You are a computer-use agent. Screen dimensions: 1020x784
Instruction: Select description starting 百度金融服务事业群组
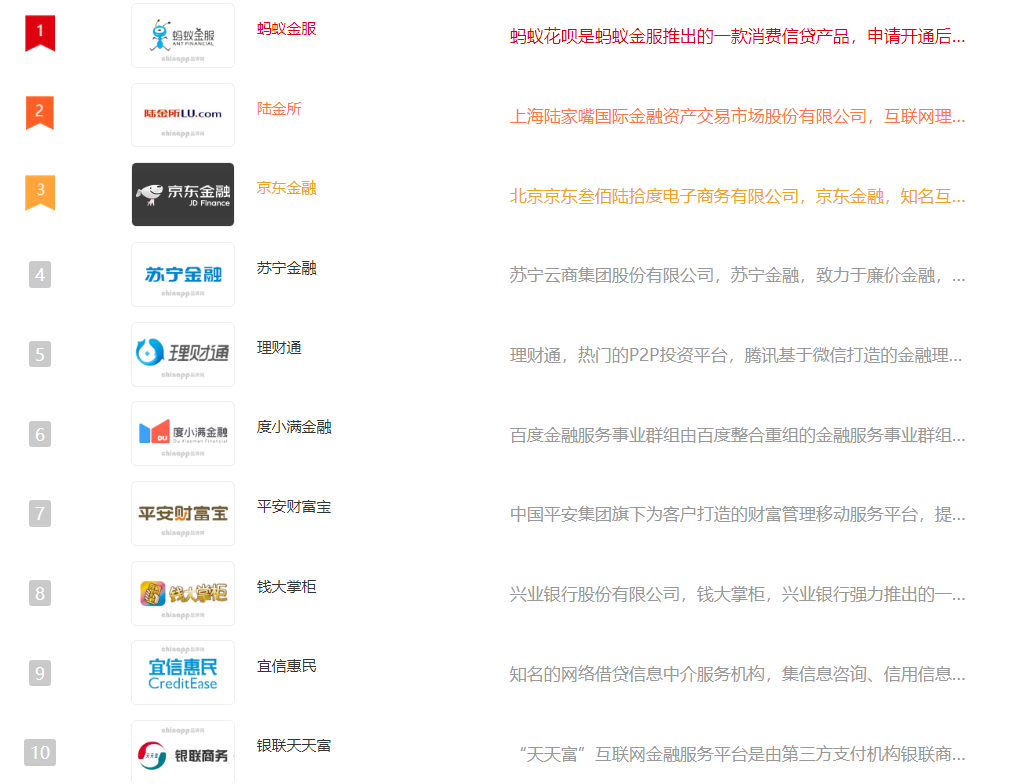(737, 435)
